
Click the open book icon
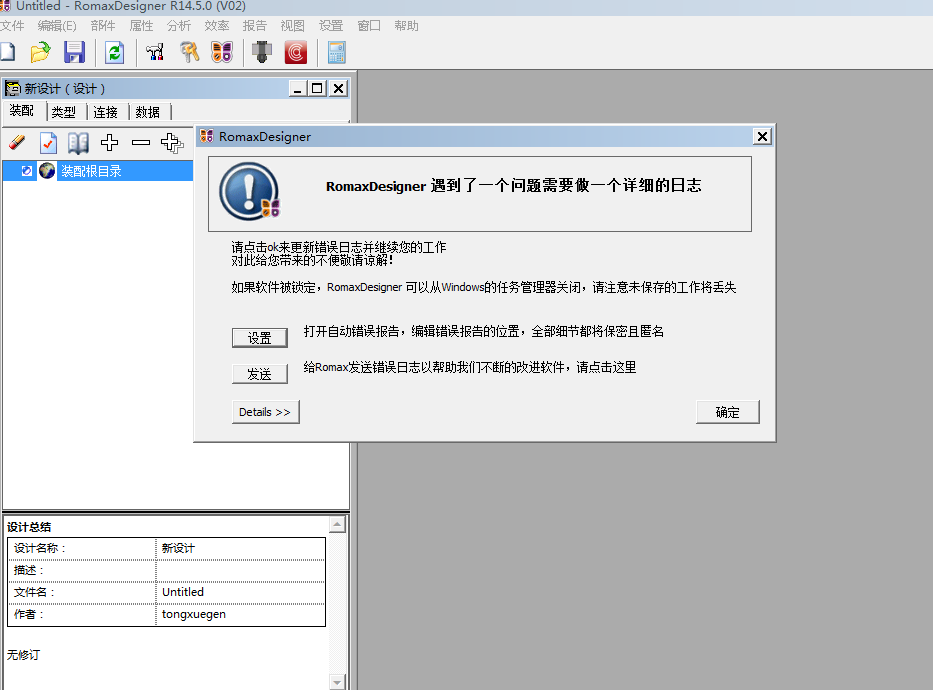(x=78, y=143)
